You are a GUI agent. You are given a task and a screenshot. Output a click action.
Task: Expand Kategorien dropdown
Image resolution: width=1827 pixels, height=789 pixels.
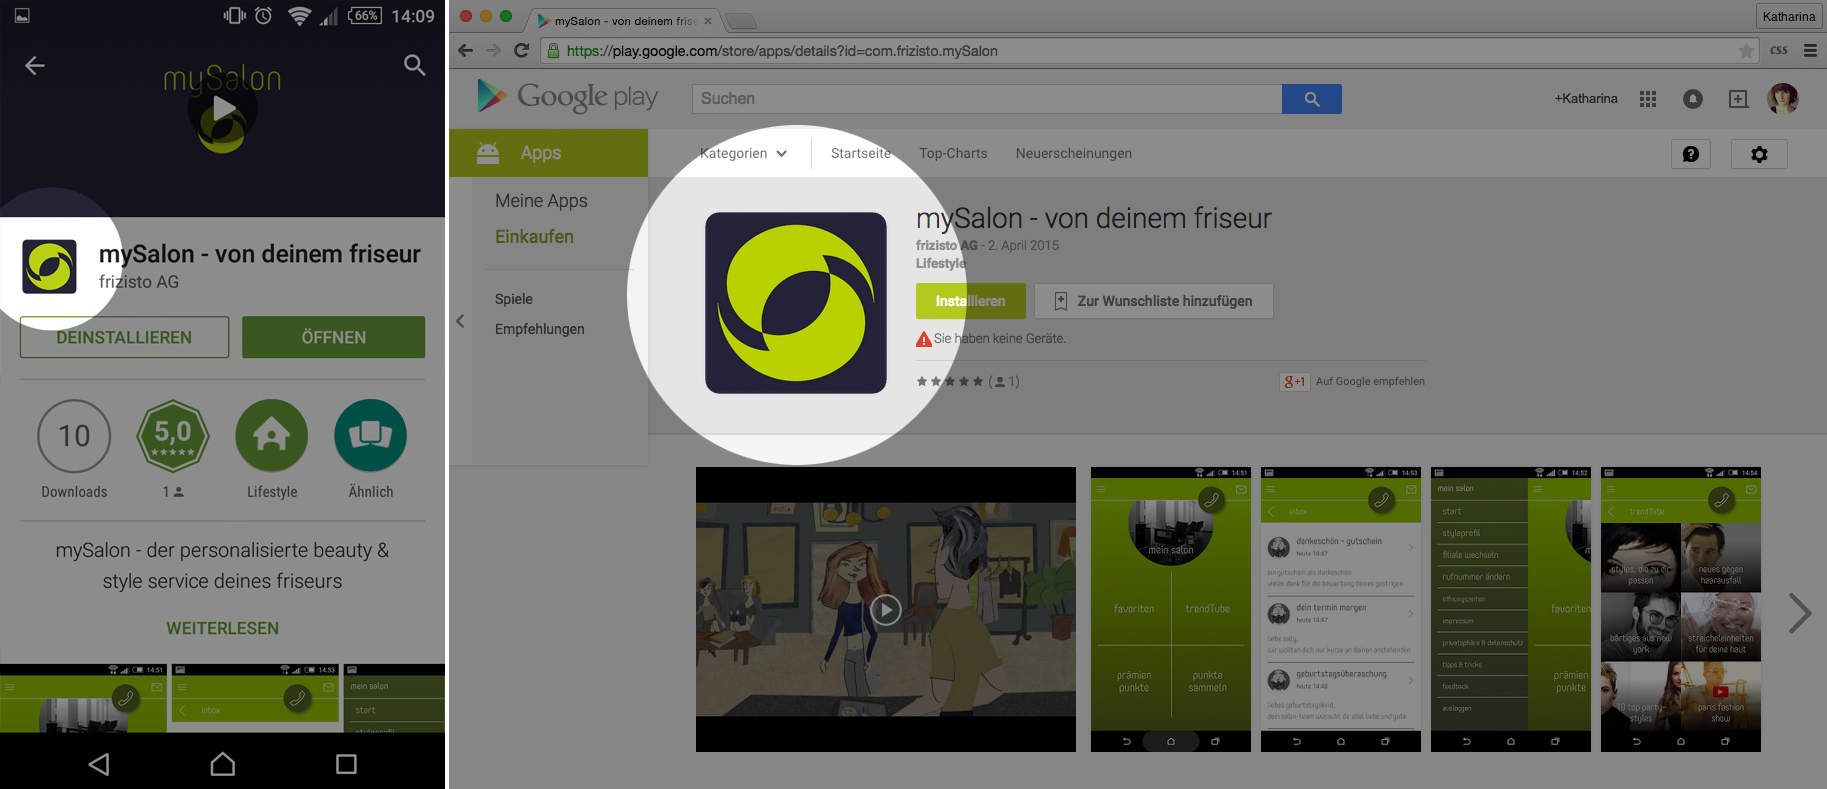pos(744,153)
